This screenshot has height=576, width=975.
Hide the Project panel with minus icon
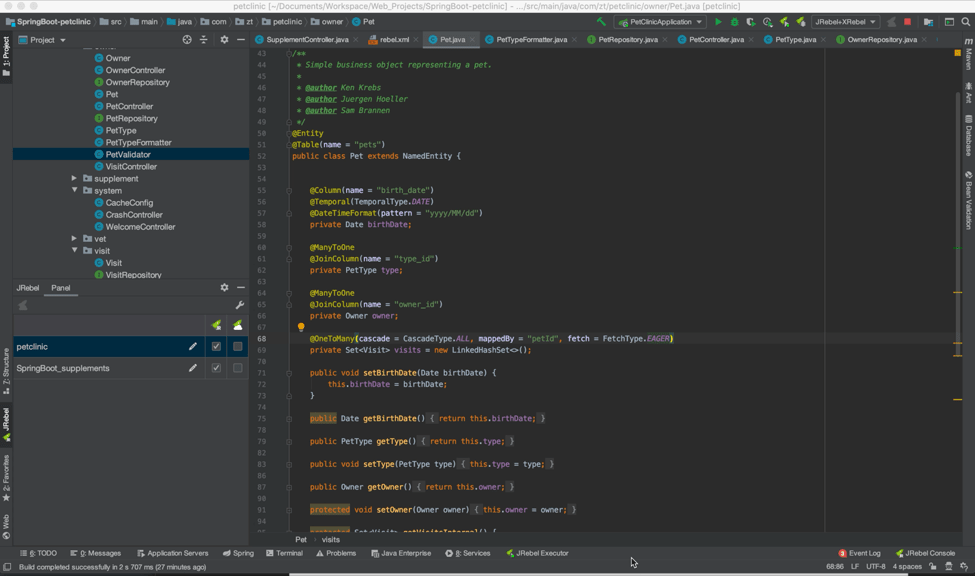(x=241, y=40)
